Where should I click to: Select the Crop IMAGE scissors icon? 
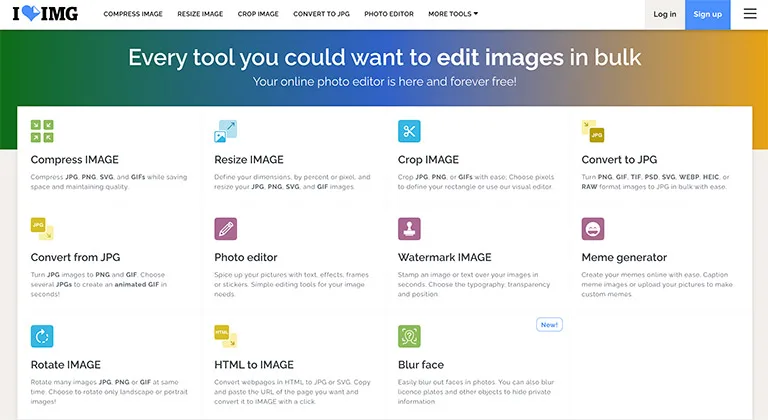(409, 131)
